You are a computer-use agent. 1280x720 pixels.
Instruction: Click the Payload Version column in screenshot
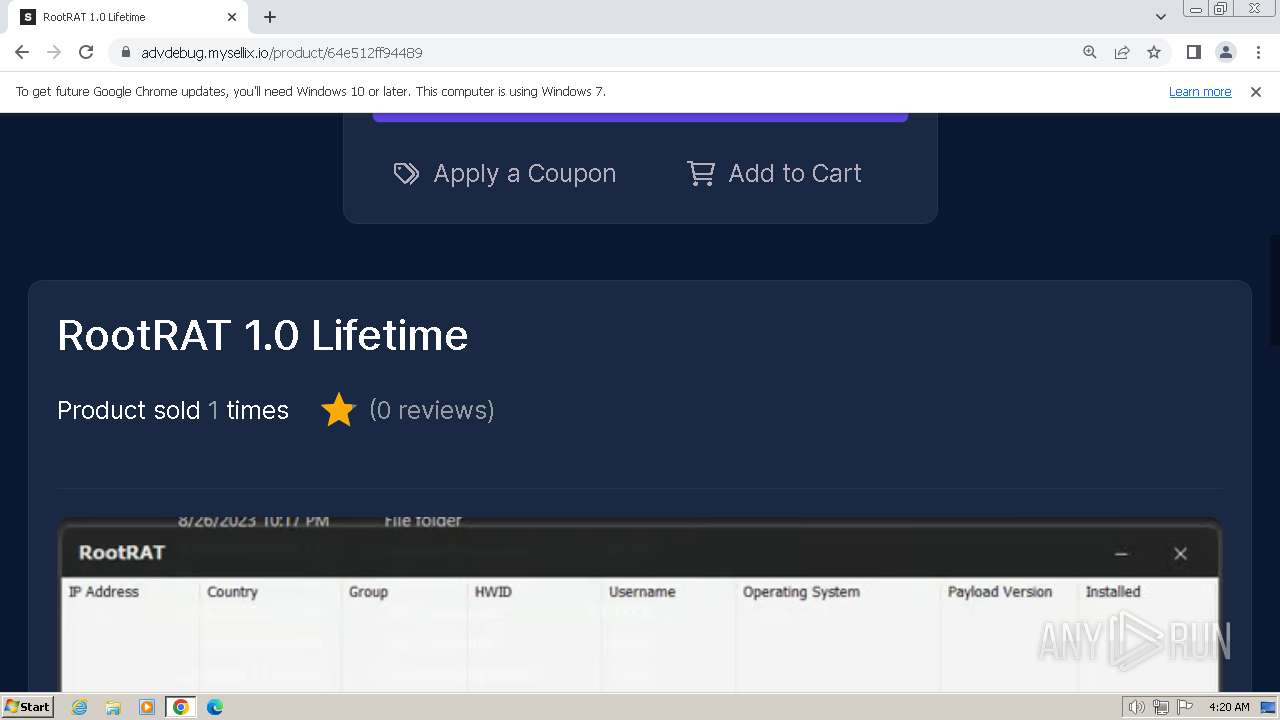1000,592
